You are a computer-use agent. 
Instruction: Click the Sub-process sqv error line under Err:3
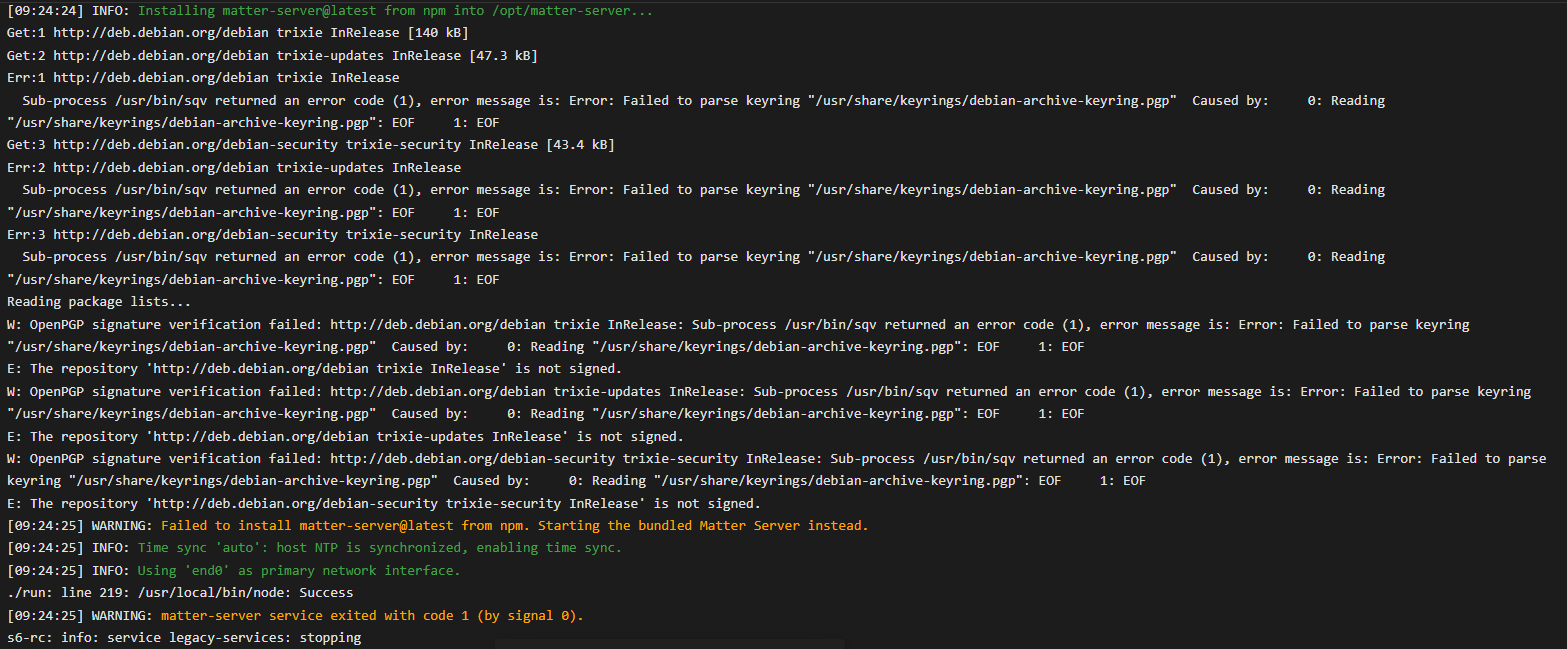point(696,268)
